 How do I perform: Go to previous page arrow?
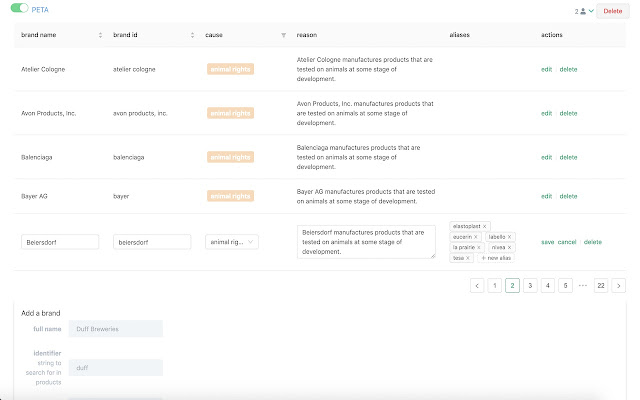click(x=477, y=286)
